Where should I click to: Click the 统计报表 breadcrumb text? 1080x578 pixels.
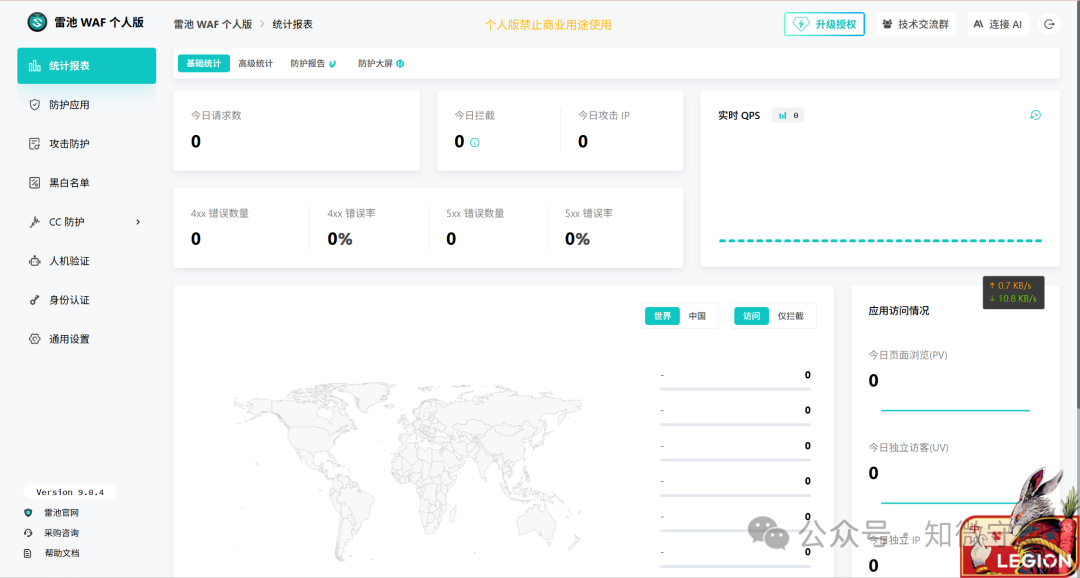293,24
